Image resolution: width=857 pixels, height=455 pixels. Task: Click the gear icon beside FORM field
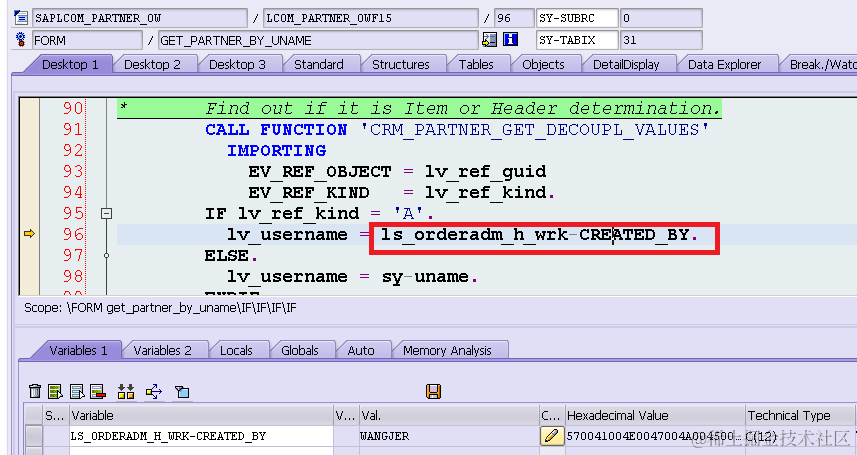(21, 39)
